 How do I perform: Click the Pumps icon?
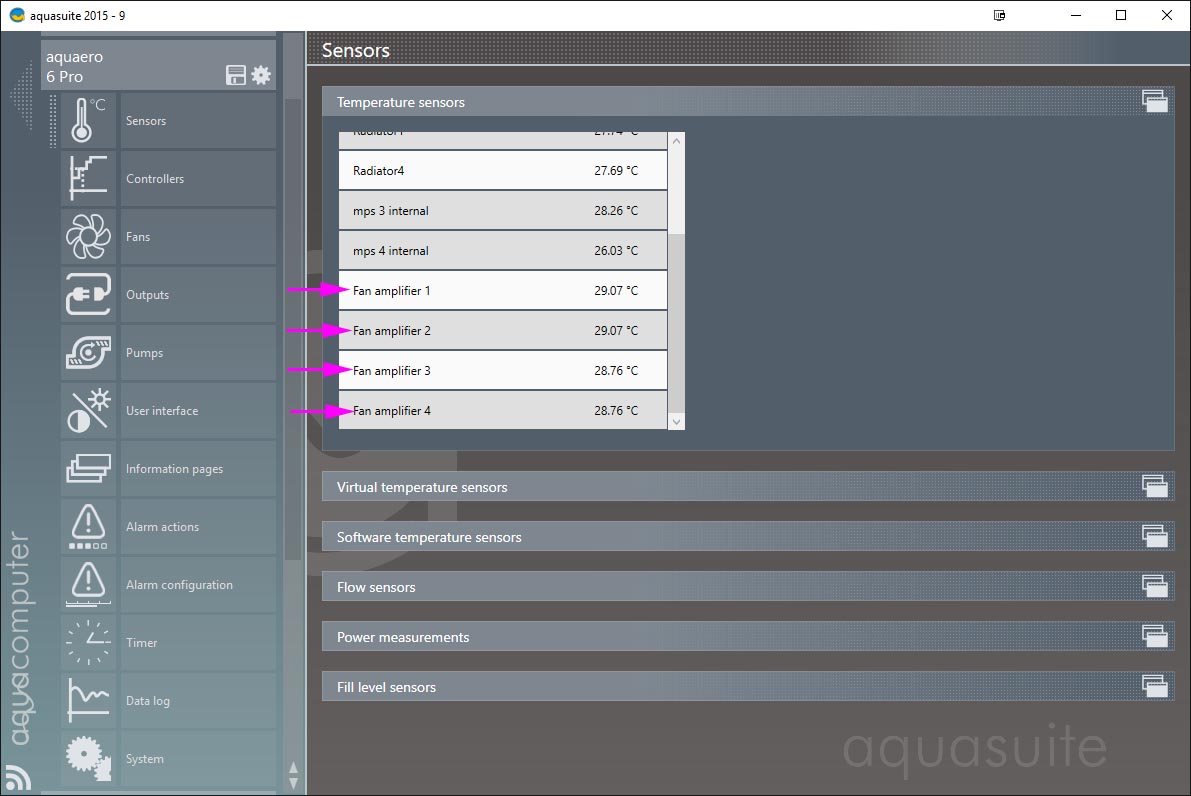point(88,353)
